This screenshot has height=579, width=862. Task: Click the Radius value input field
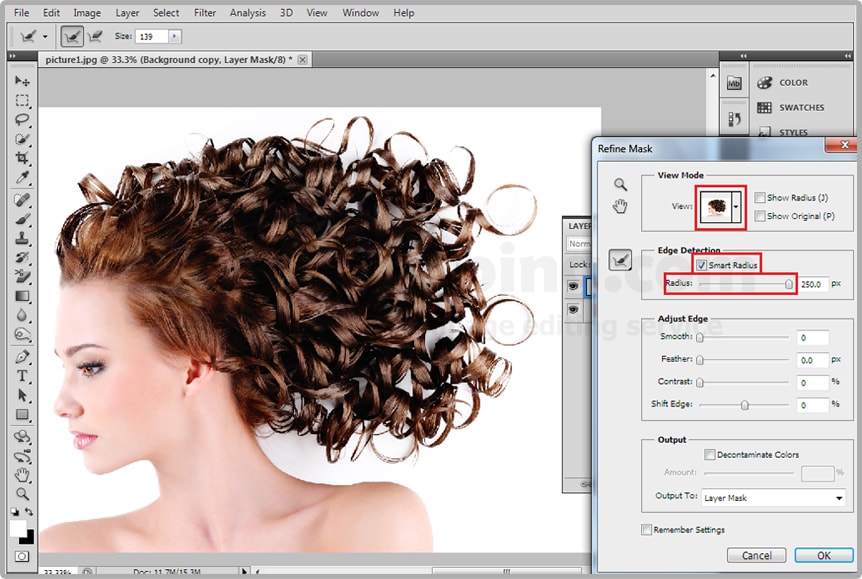[x=812, y=284]
